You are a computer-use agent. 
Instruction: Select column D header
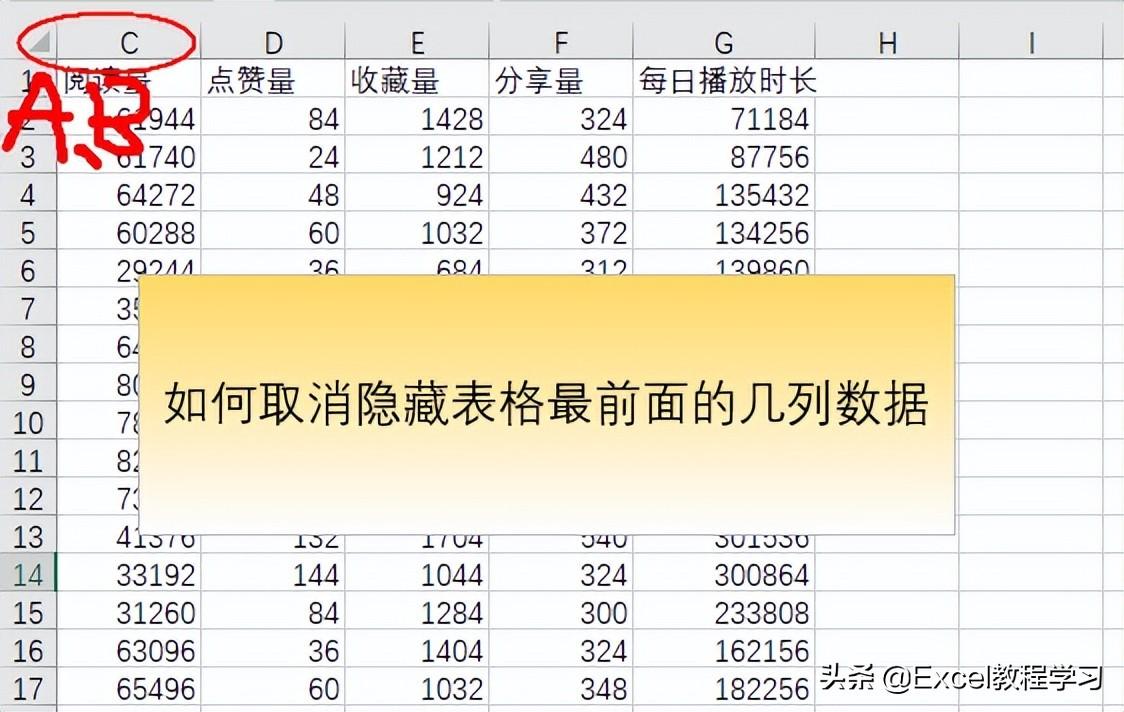click(x=273, y=42)
